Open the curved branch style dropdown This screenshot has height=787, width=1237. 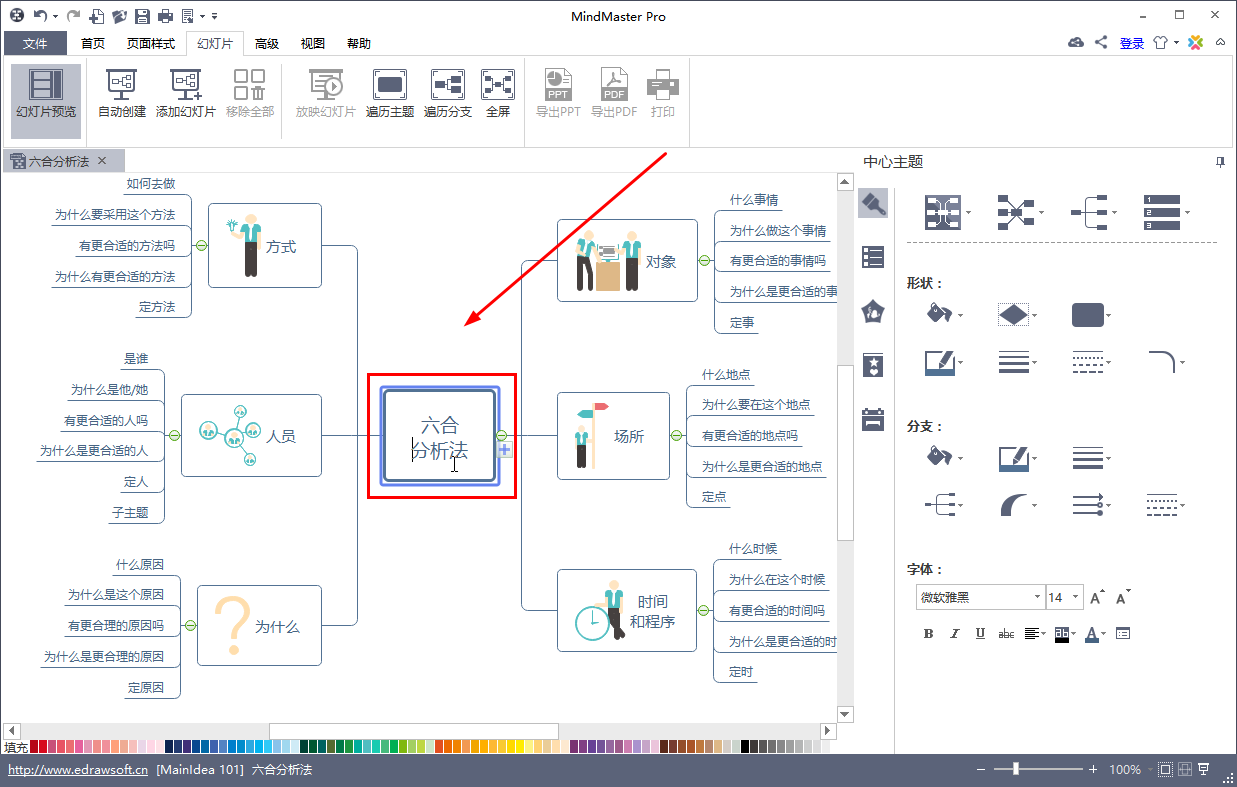click(x=1018, y=505)
